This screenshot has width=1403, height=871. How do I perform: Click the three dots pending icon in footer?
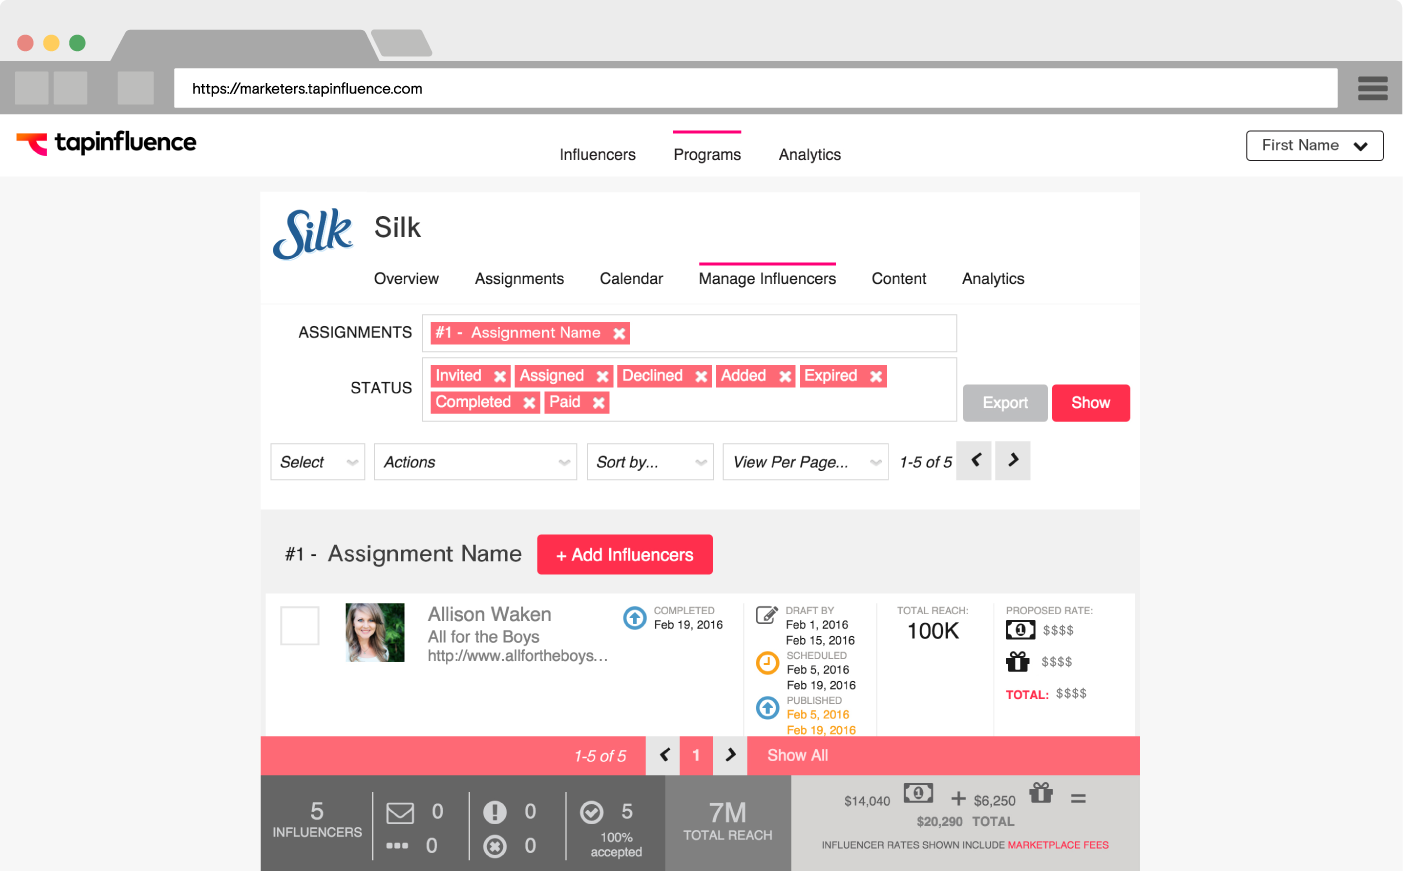[x=397, y=846]
